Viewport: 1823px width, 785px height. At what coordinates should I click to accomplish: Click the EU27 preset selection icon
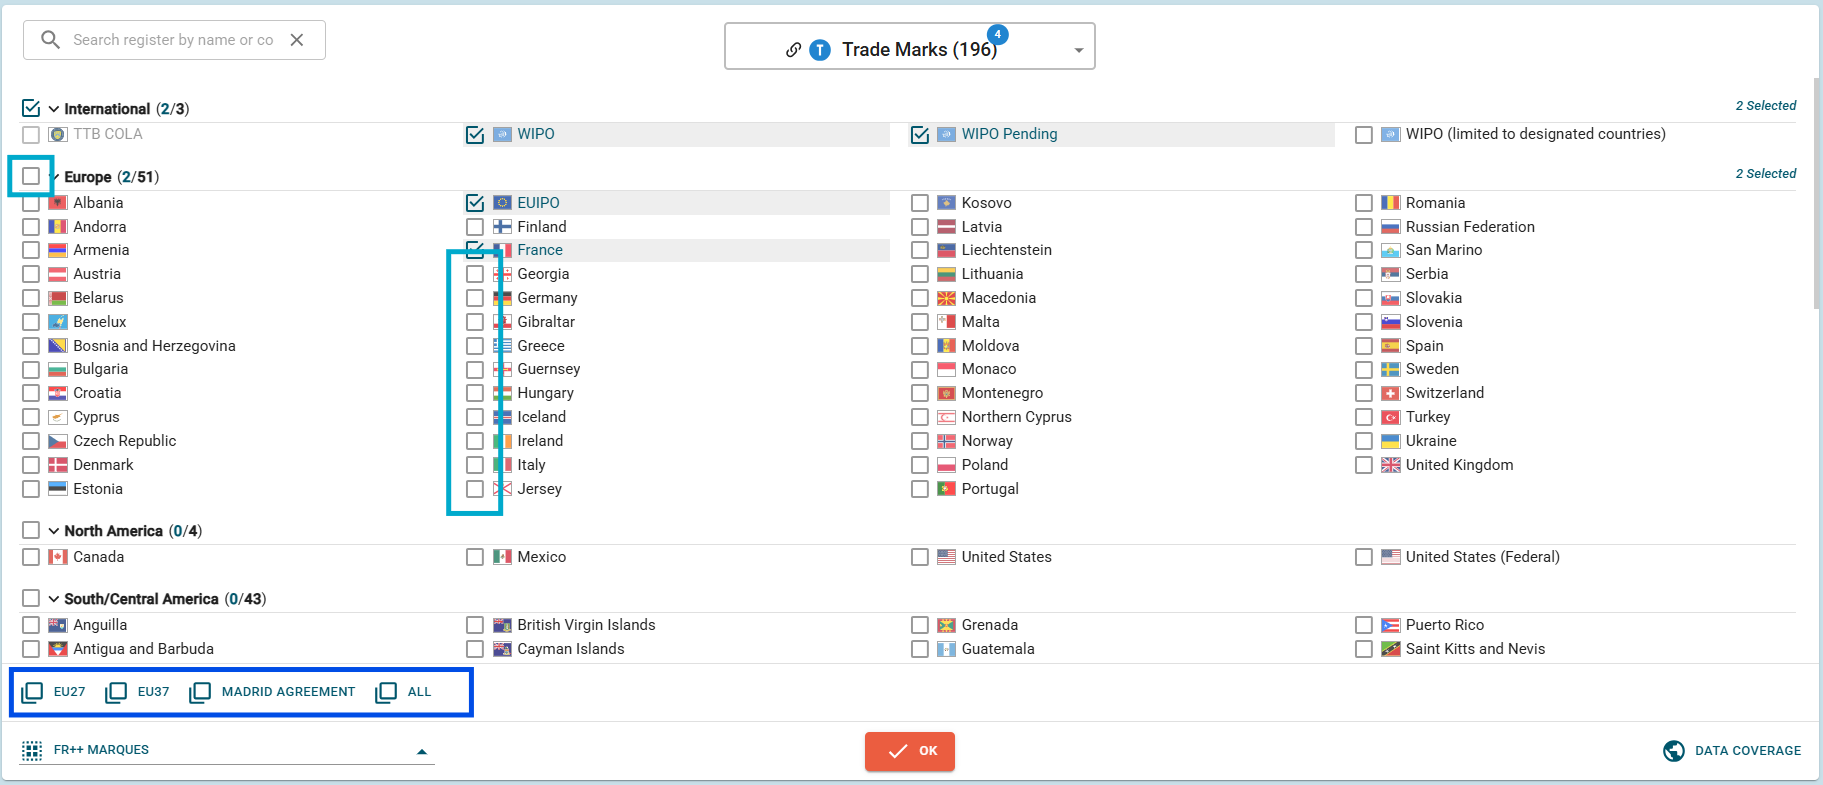pos(33,692)
